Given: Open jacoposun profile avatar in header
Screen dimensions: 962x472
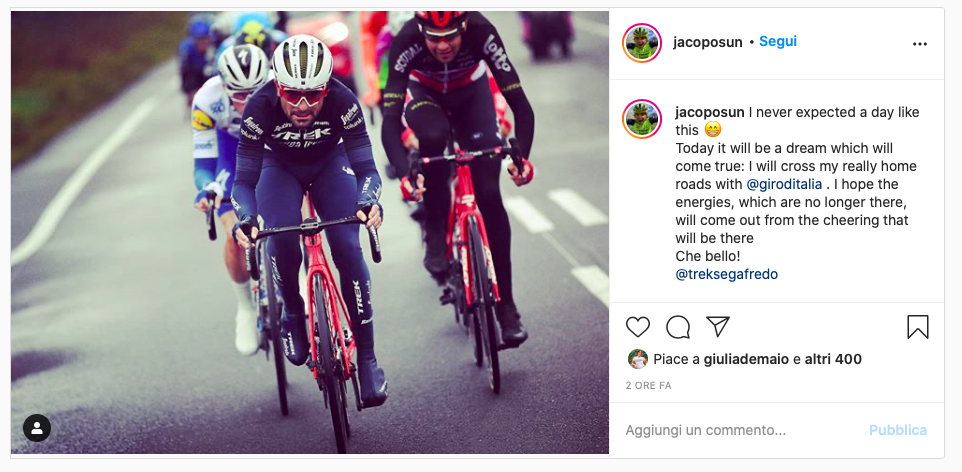Looking at the screenshot, I should [x=642, y=43].
